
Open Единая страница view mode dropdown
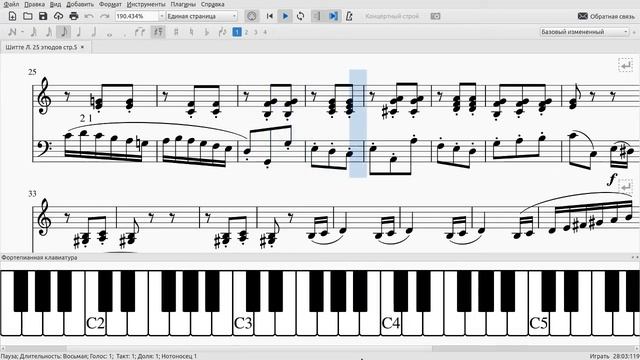tap(202, 16)
